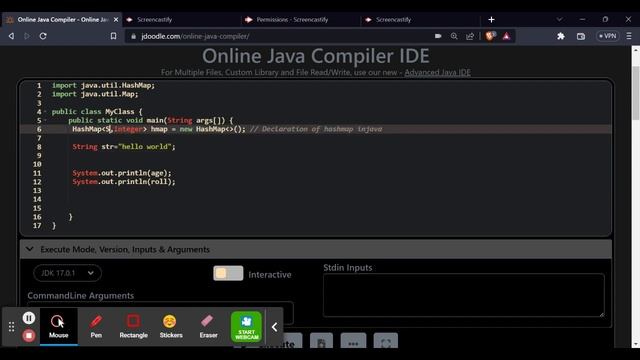Close the Online Java Compiler tab
Screen dimensions: 640x360
coord(116,20)
